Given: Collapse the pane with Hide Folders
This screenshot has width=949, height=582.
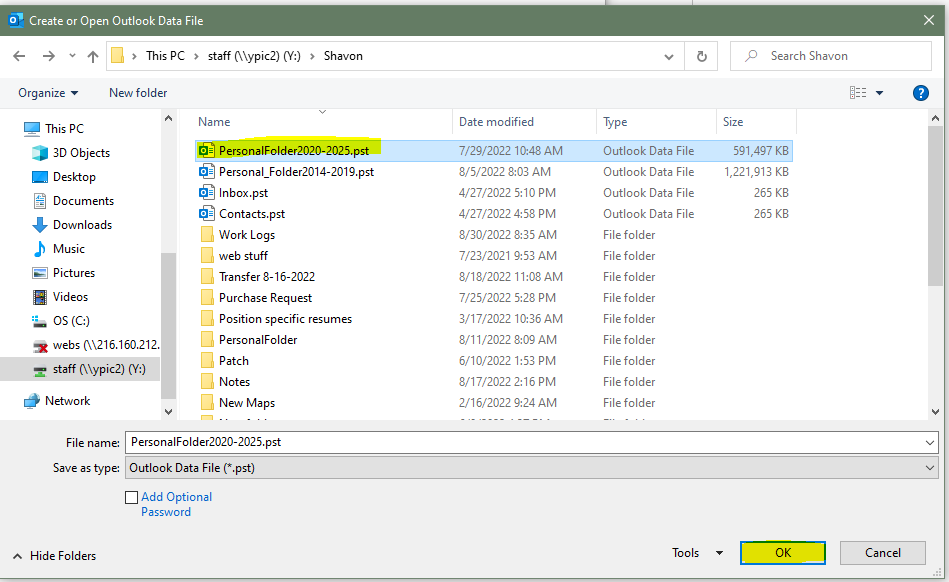Looking at the screenshot, I should pos(54,556).
